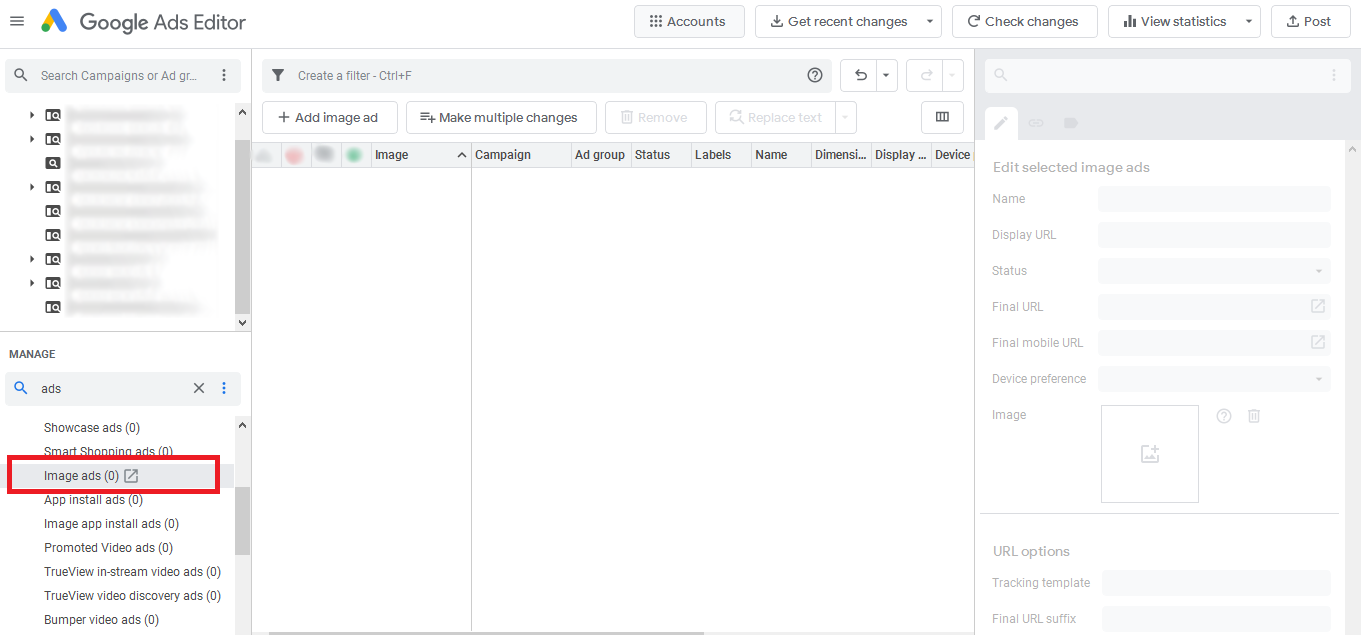Click the campaign tree scroll-down arrow
Image resolution: width=1361 pixels, height=635 pixels.
coord(242,323)
